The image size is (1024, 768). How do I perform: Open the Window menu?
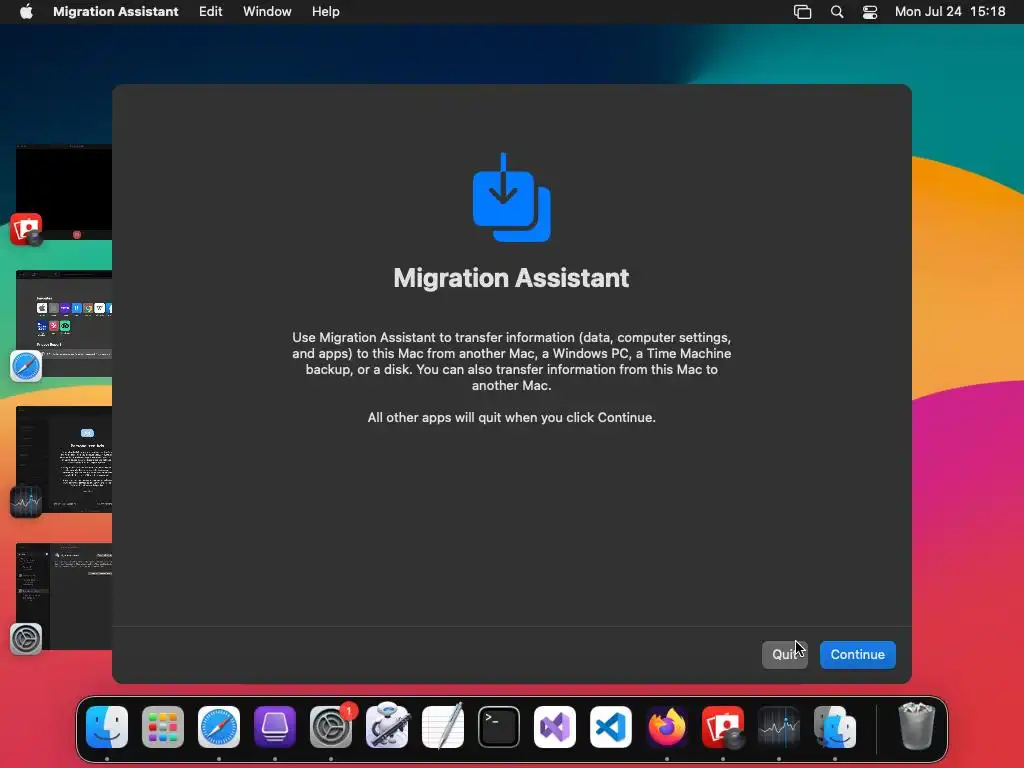(267, 11)
